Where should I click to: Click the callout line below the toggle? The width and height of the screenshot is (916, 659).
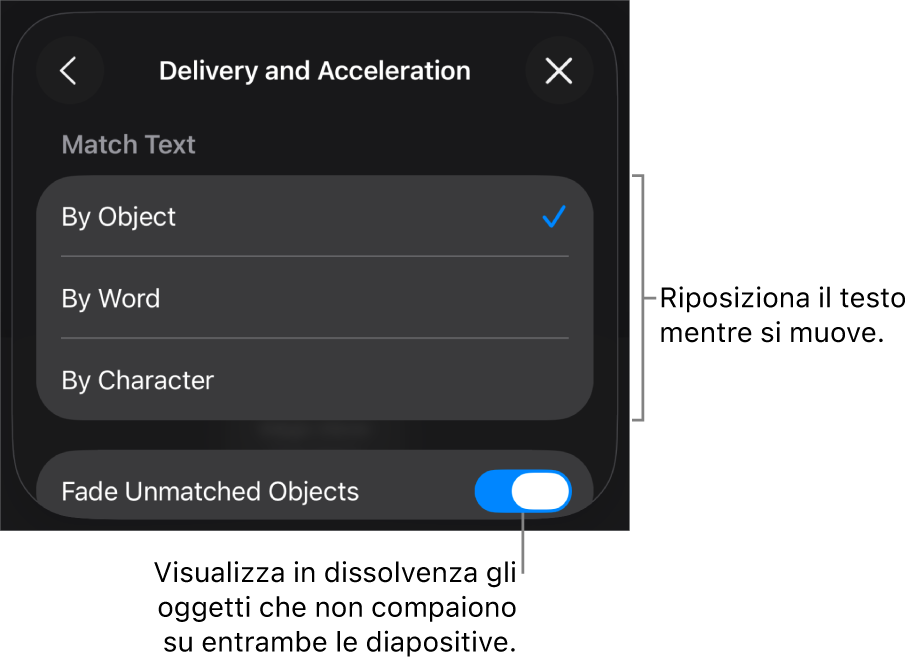[523, 543]
